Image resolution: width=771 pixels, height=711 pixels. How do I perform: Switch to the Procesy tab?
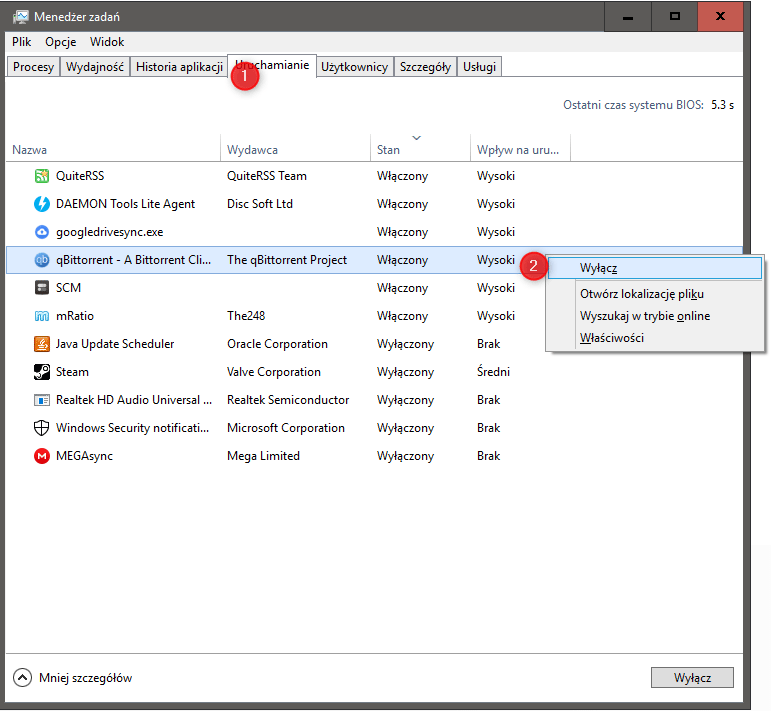33,67
